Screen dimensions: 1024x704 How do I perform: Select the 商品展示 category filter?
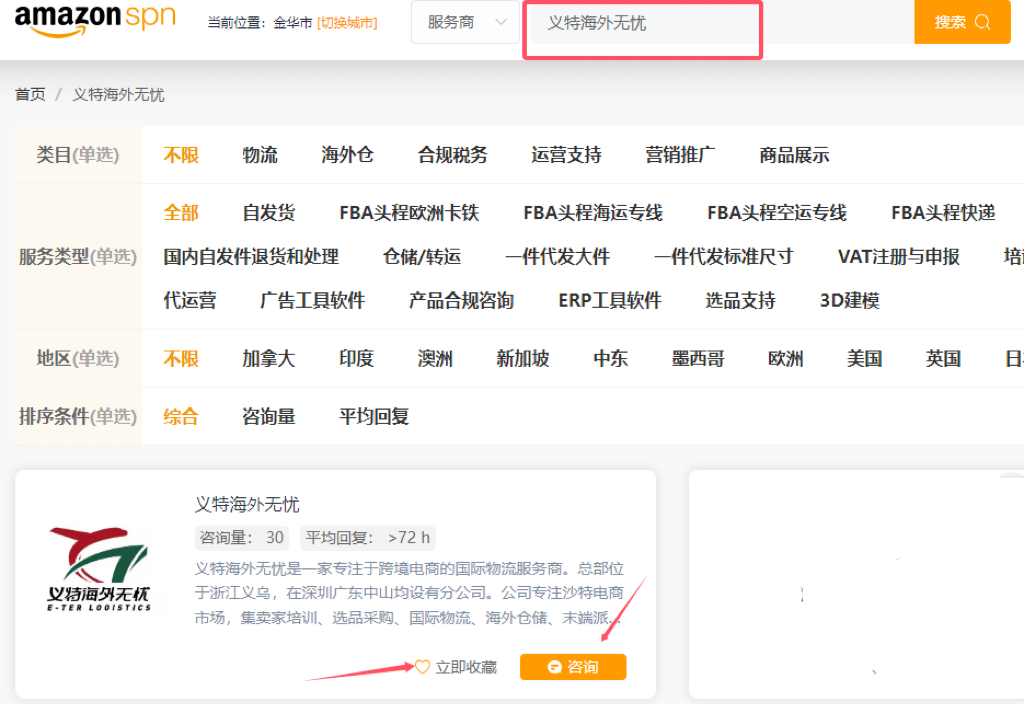pos(794,155)
